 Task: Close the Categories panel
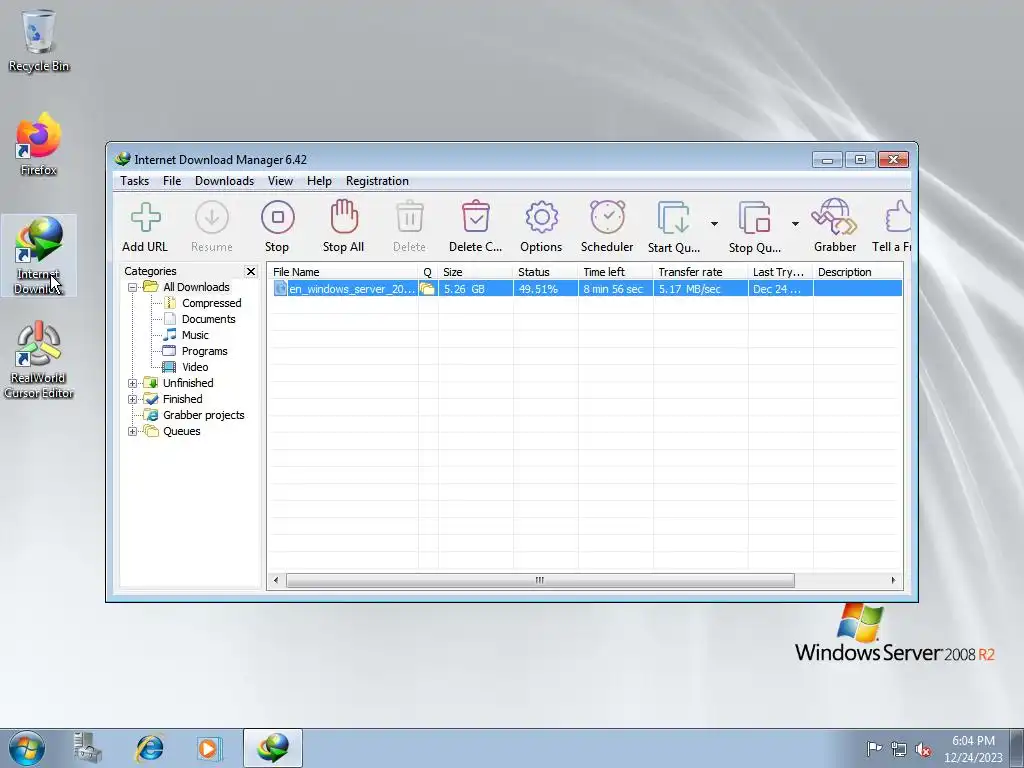click(x=251, y=271)
